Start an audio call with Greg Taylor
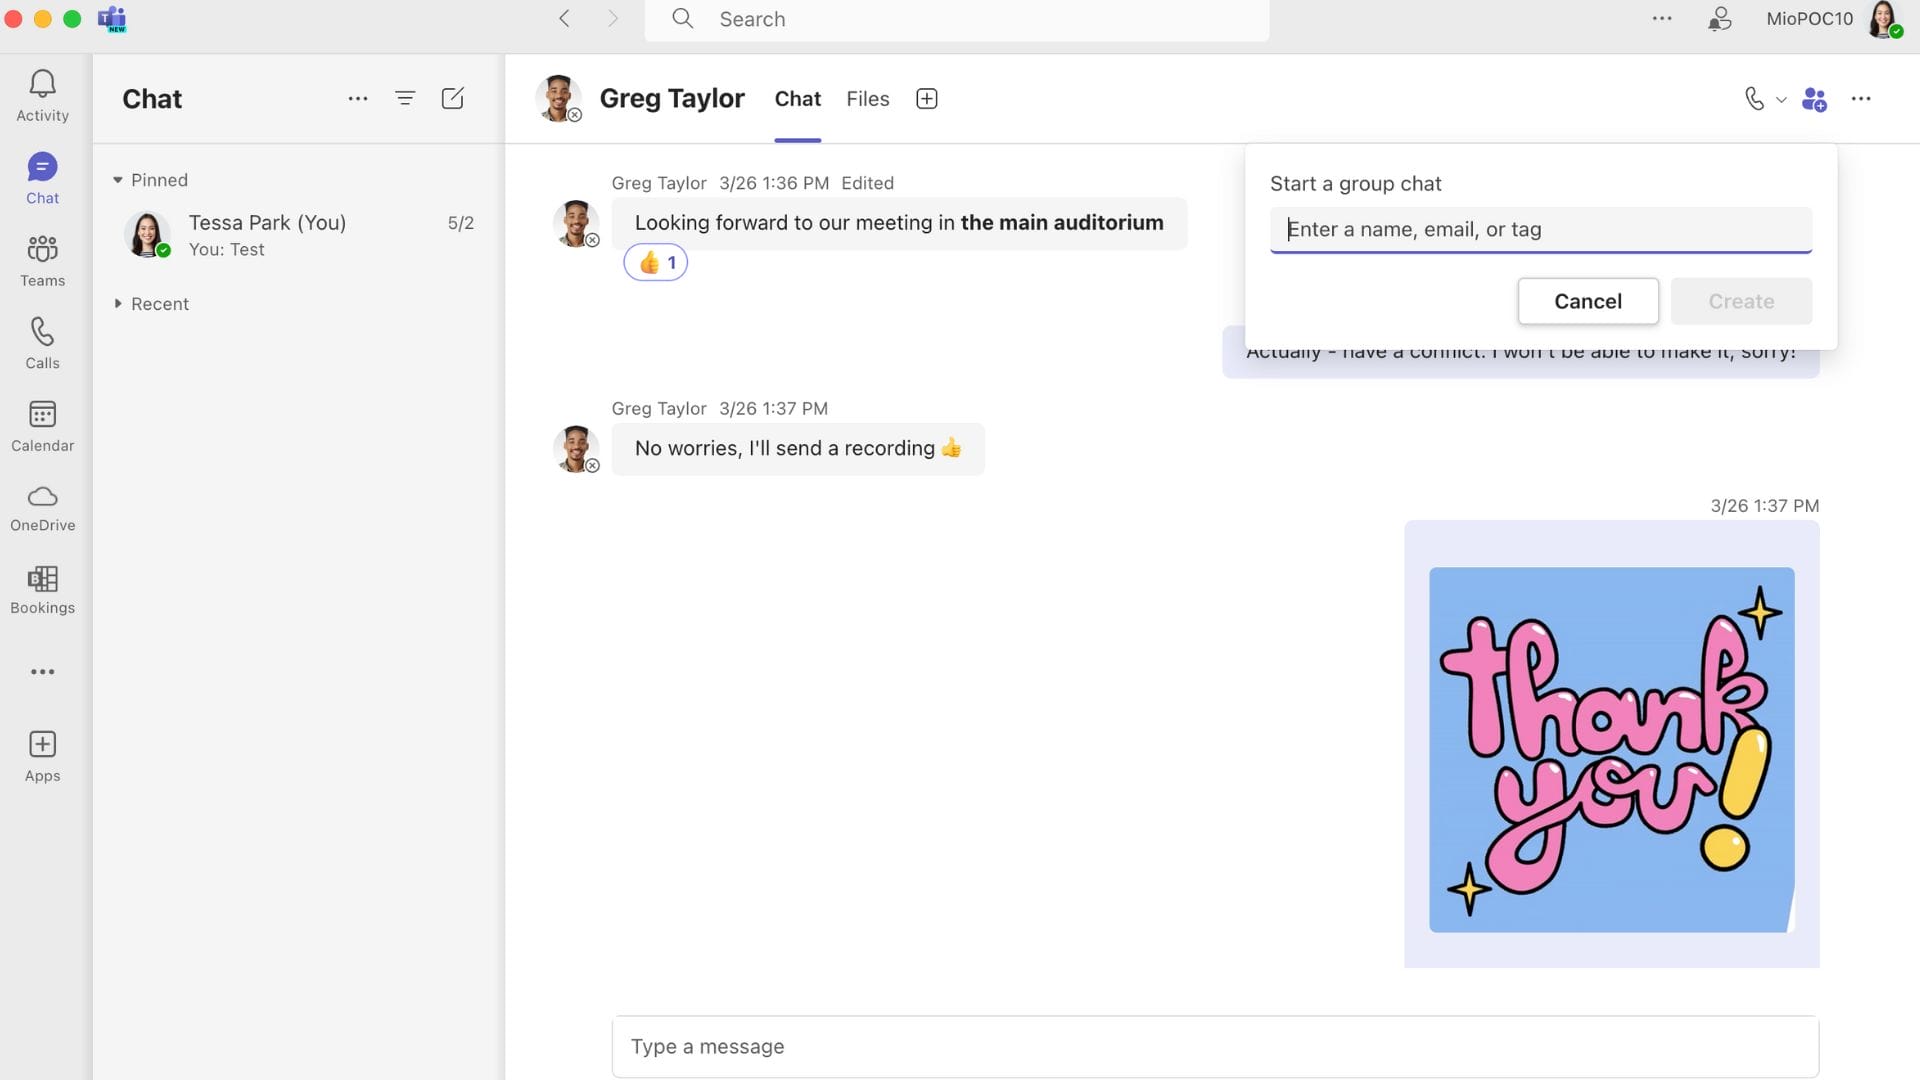1920x1080 pixels. tap(1752, 99)
